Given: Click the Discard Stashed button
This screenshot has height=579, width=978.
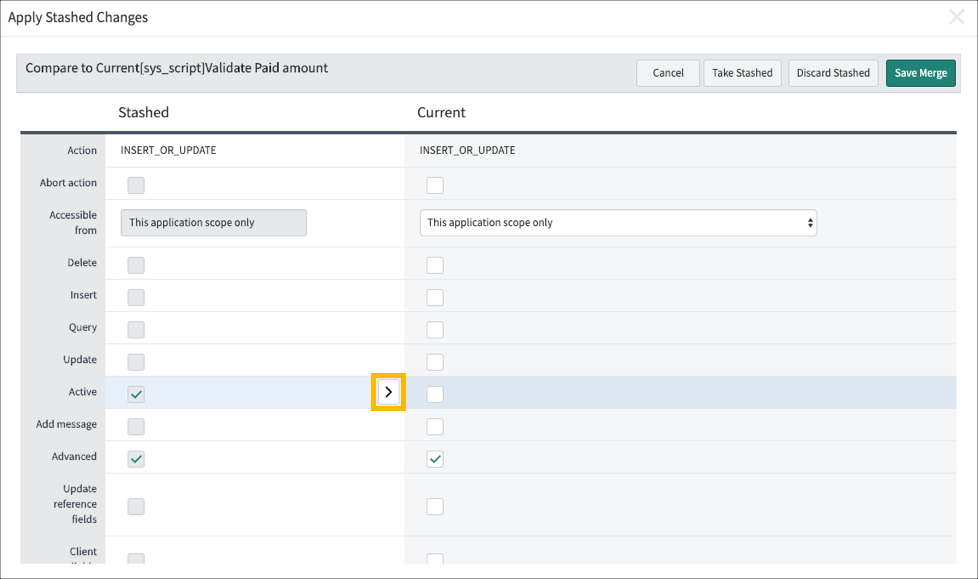Looking at the screenshot, I should 832,72.
